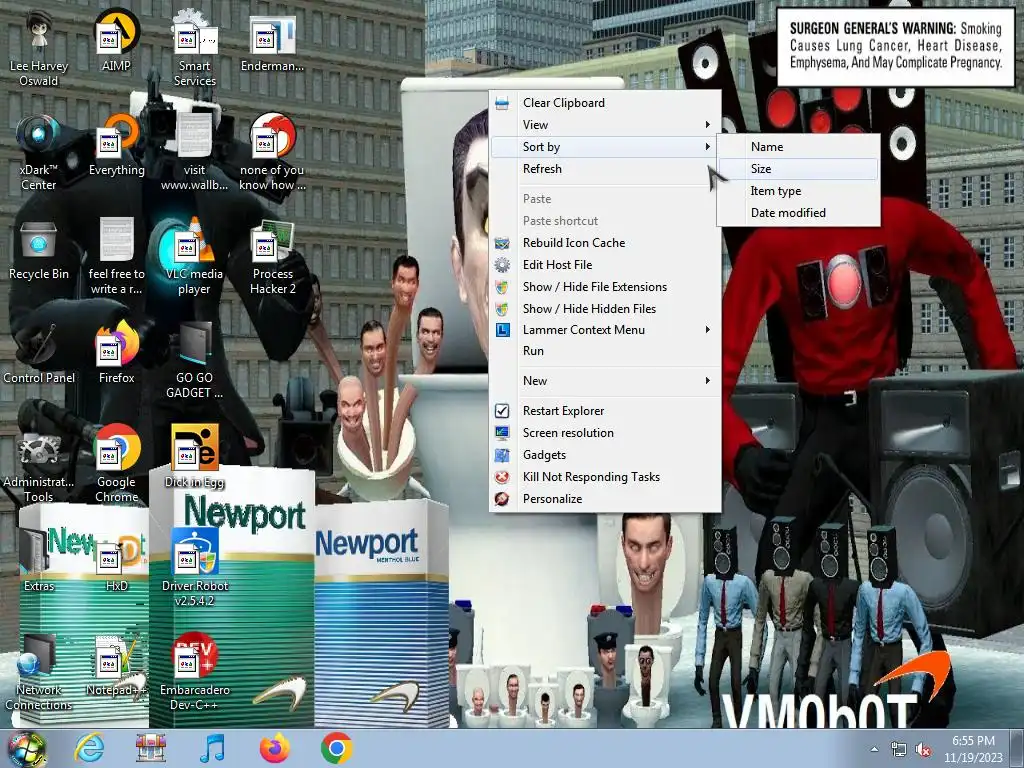Image resolution: width=1024 pixels, height=768 pixels.
Task: Click Refresh in the context menu
Action: [605, 168]
